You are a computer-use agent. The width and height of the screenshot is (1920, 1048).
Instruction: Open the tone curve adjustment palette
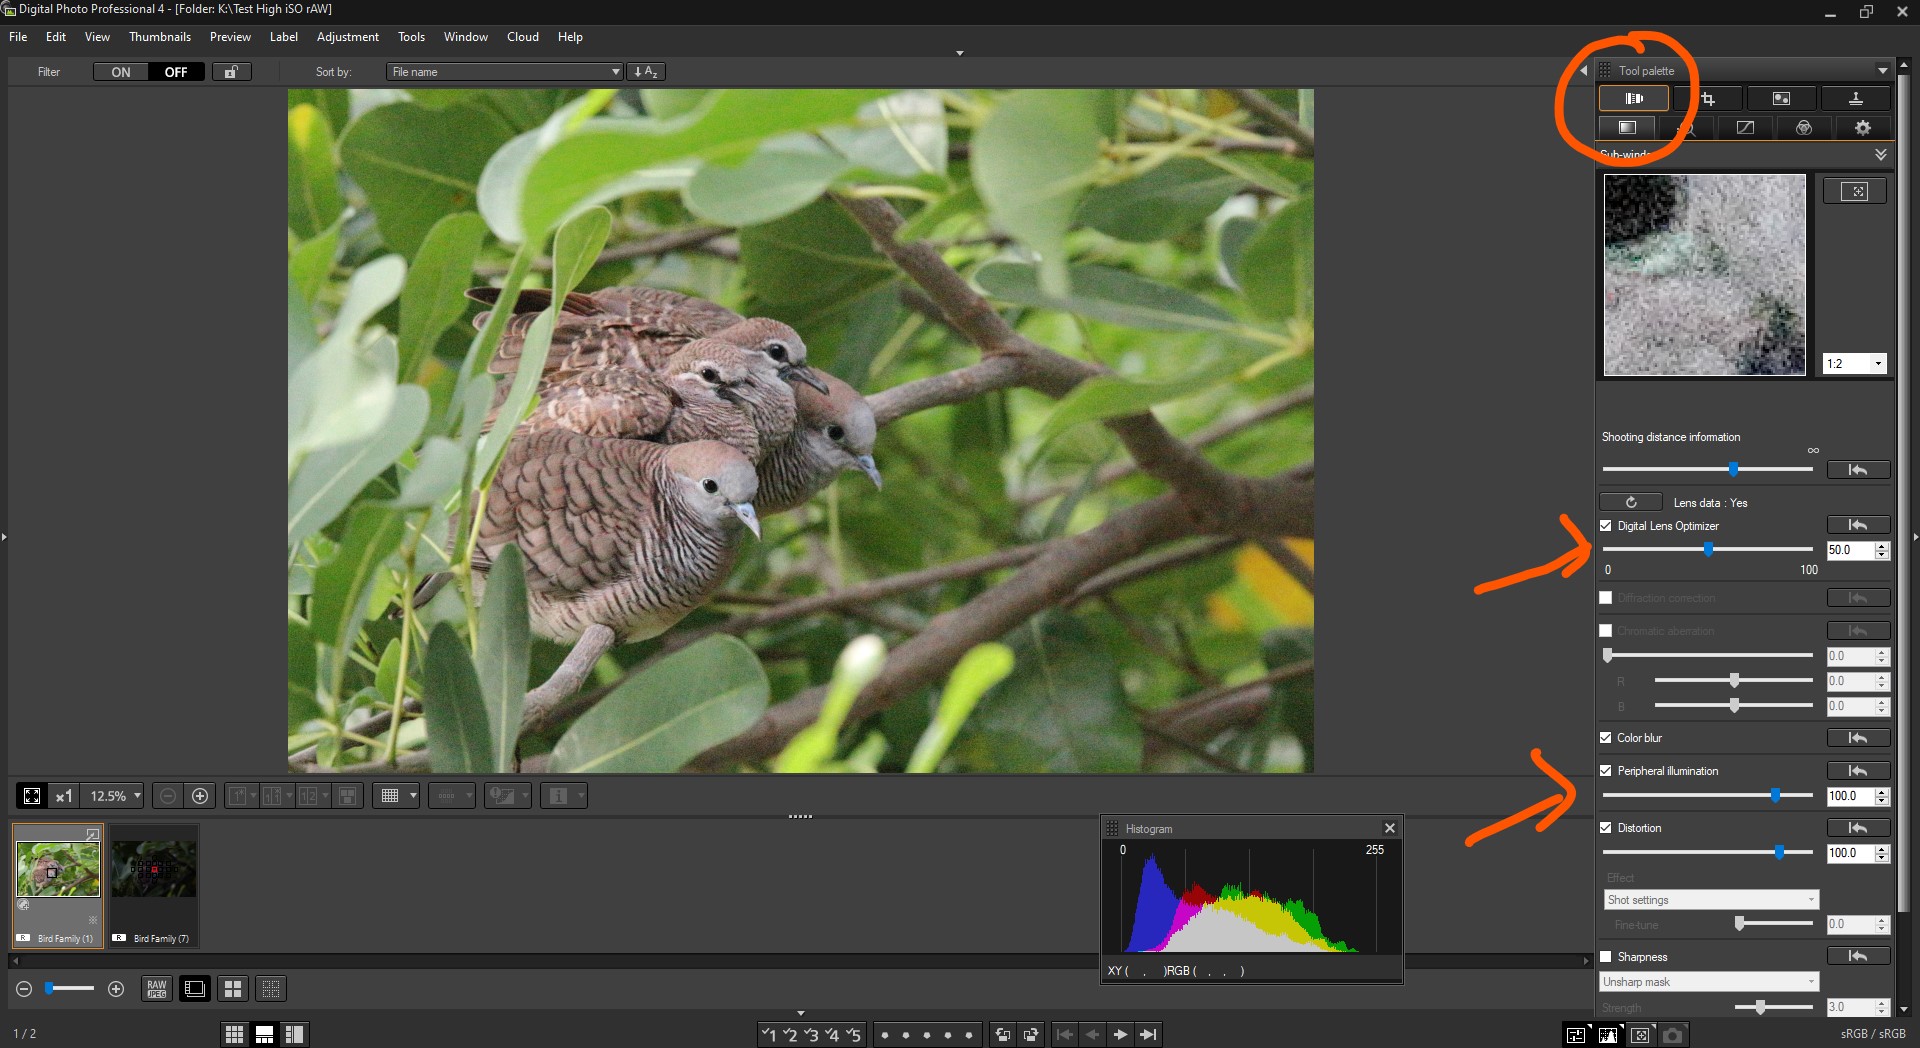tap(1745, 127)
